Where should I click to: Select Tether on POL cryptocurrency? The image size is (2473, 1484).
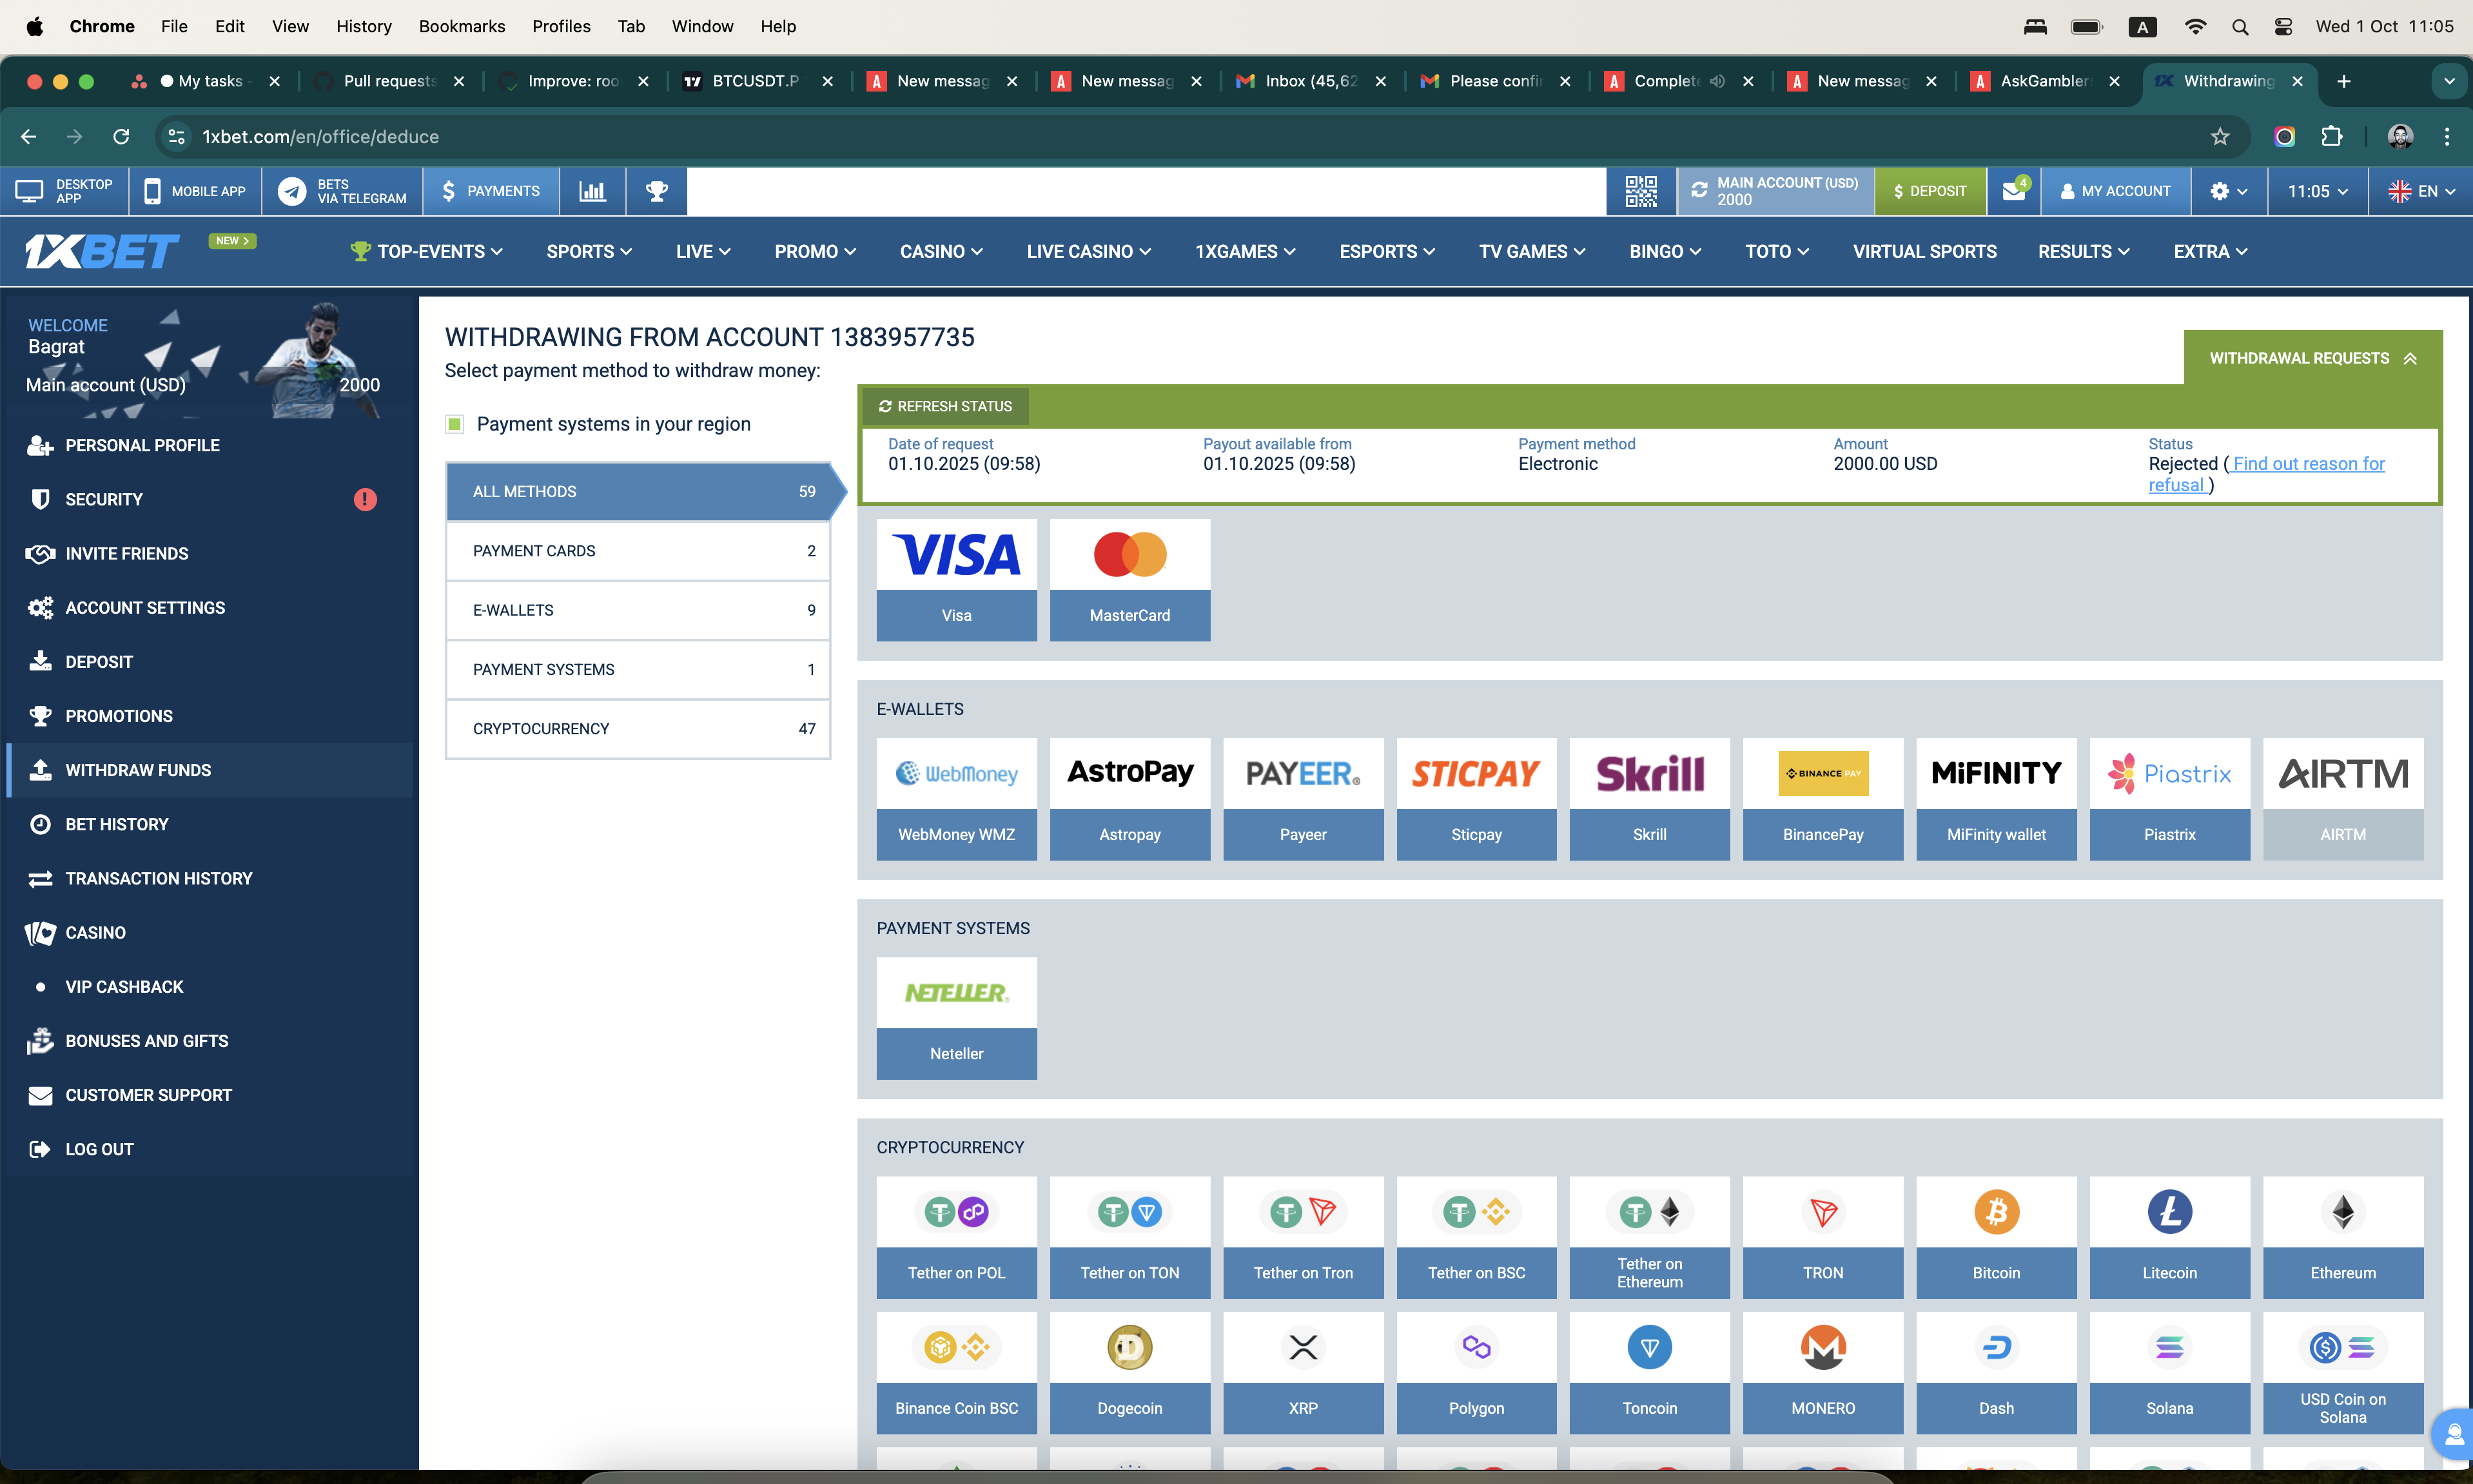pyautogui.click(x=957, y=1237)
